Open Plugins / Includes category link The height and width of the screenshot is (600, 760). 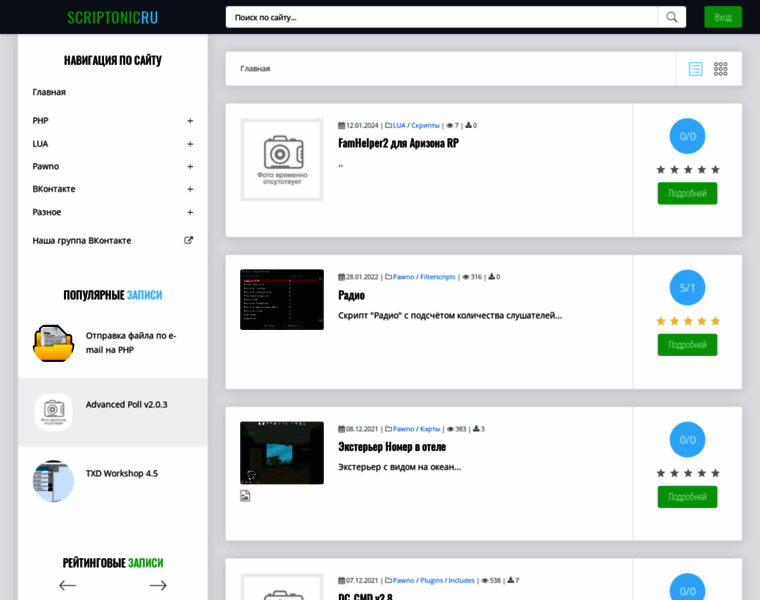tap(447, 581)
